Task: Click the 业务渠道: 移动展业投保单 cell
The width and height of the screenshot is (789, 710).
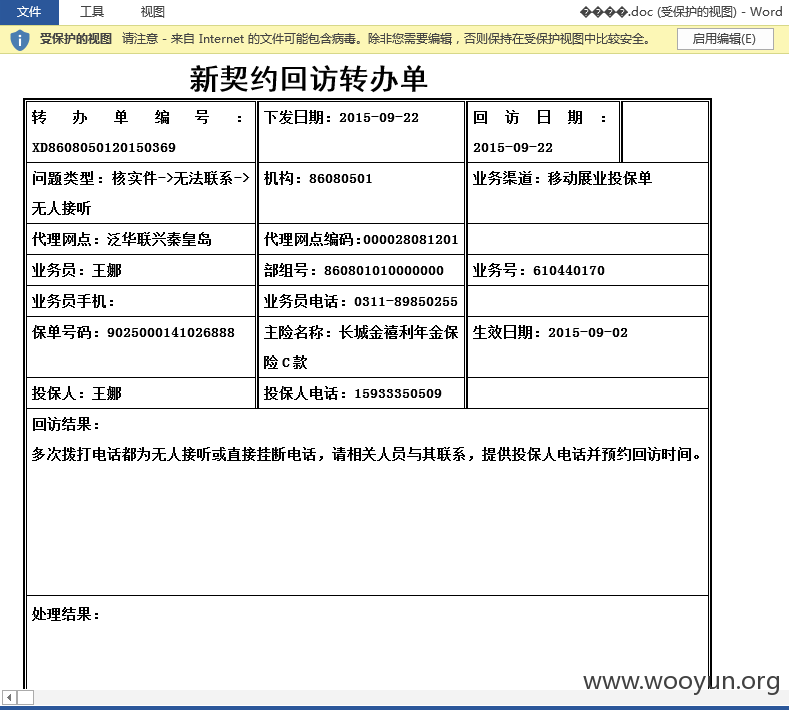Action: [588, 193]
